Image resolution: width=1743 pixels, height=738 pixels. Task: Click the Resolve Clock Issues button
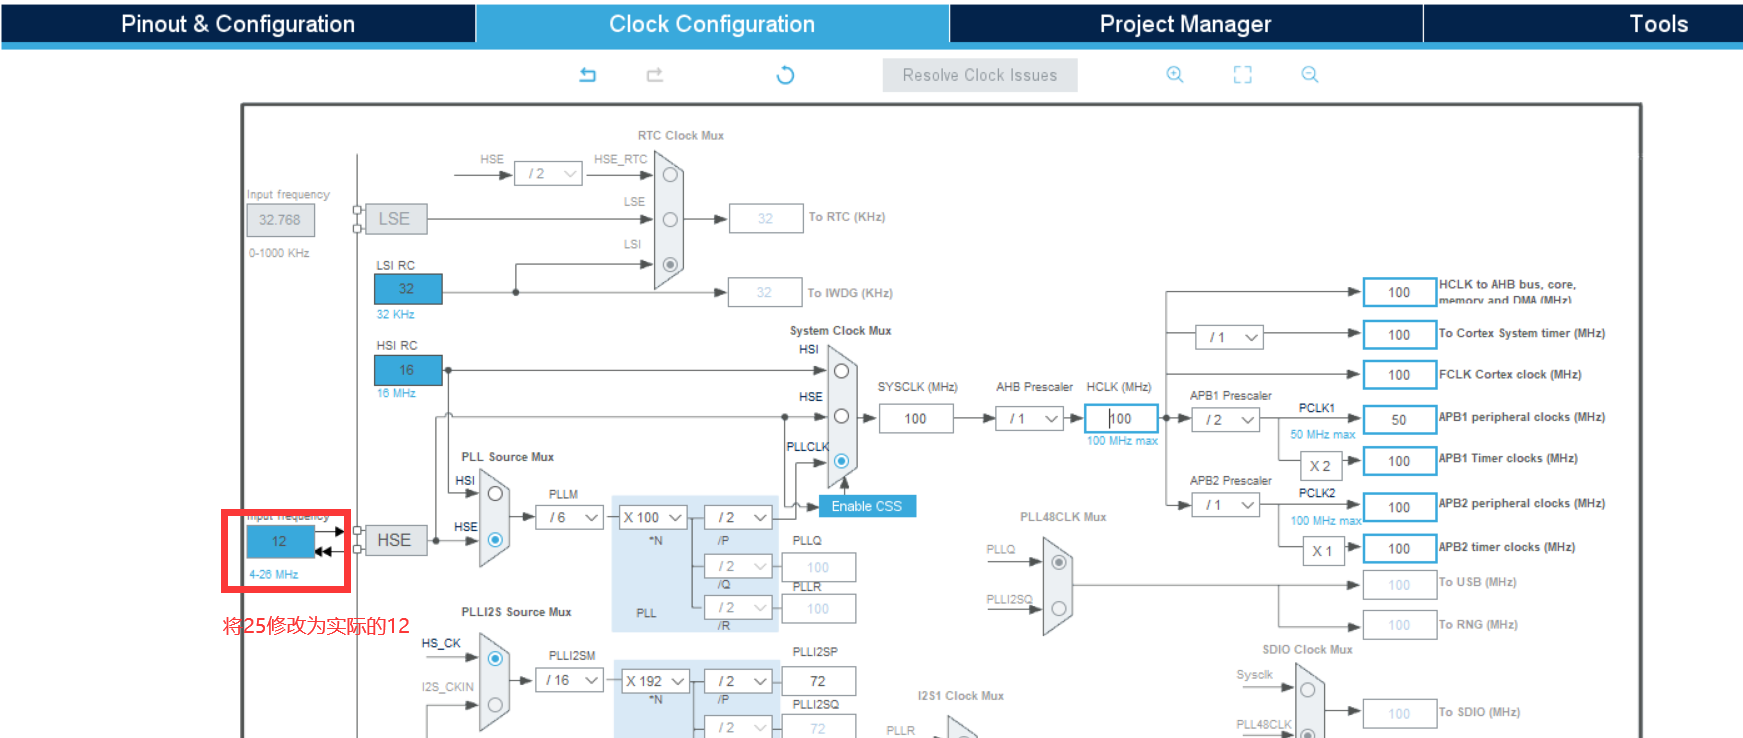click(x=979, y=75)
